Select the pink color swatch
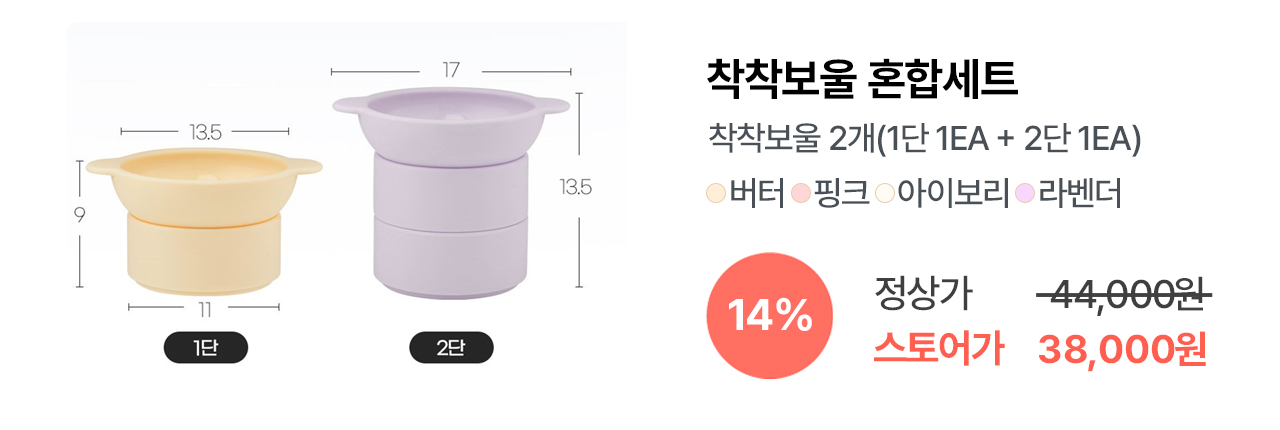 coord(801,193)
